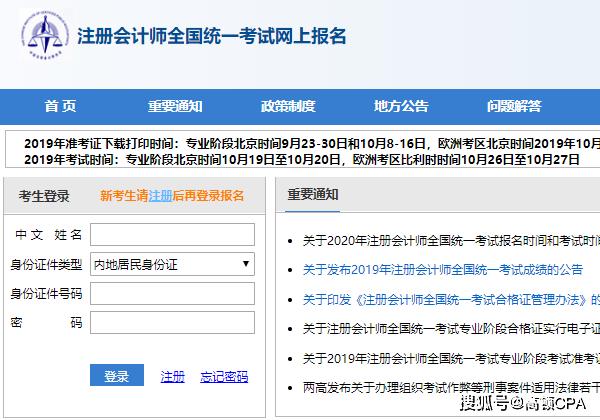
Task: Click the 身份证件号码 field label
Action: click(46, 293)
